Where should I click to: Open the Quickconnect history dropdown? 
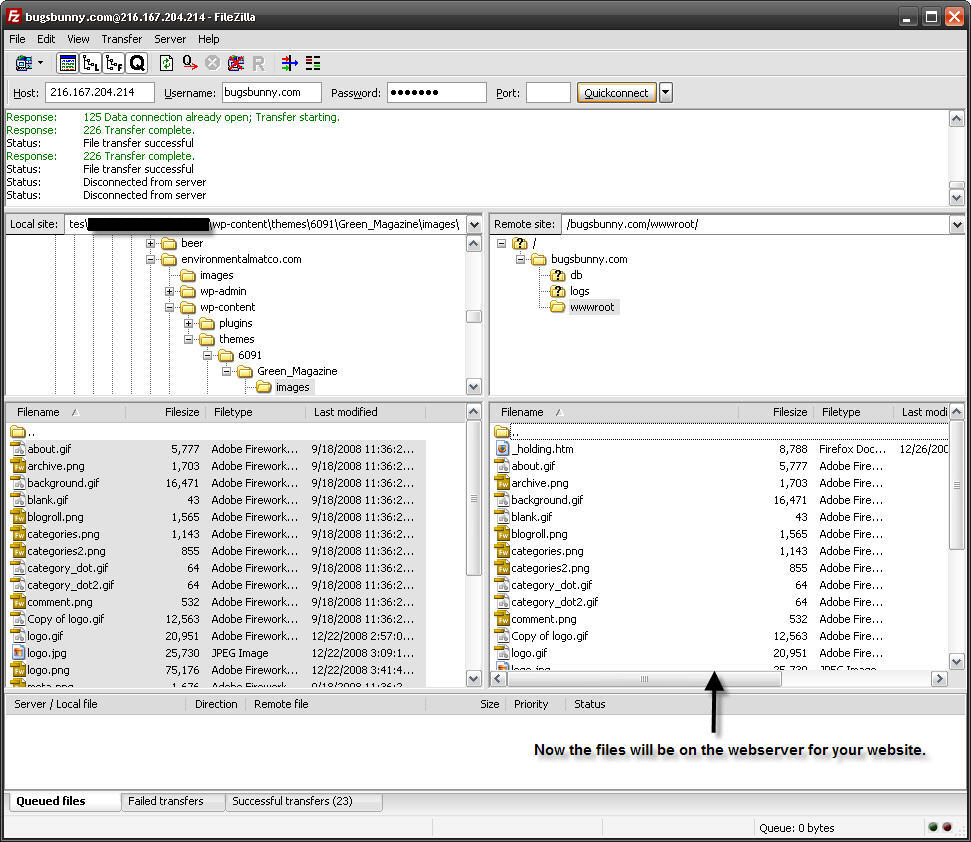[x=666, y=93]
